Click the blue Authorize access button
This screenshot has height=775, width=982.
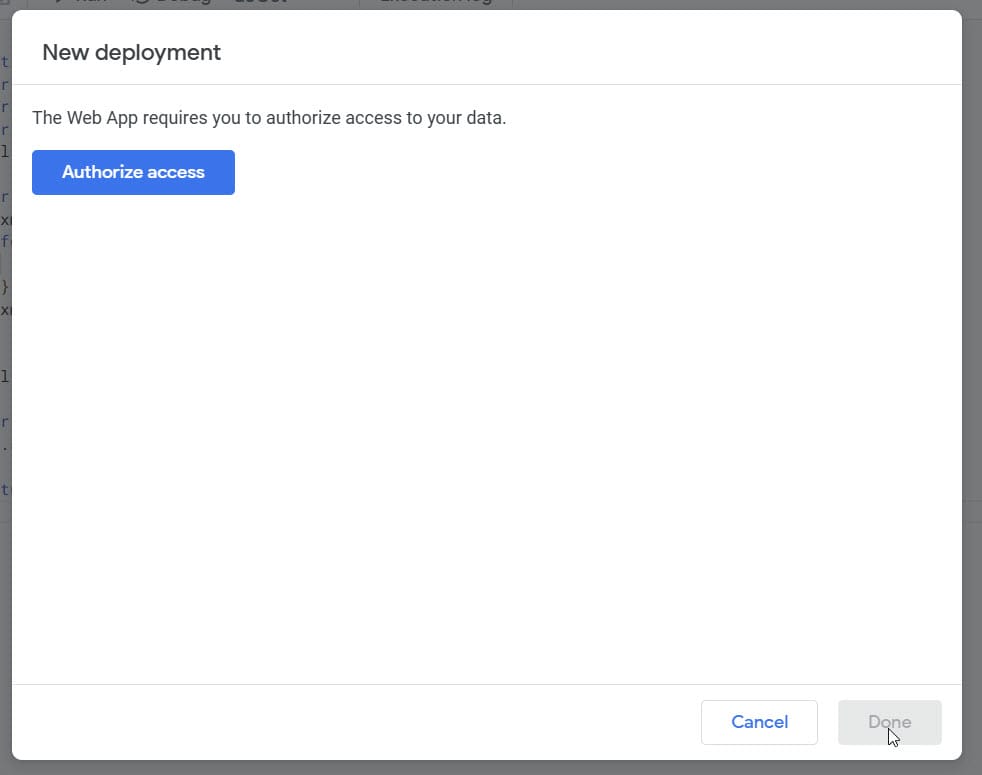pos(133,172)
